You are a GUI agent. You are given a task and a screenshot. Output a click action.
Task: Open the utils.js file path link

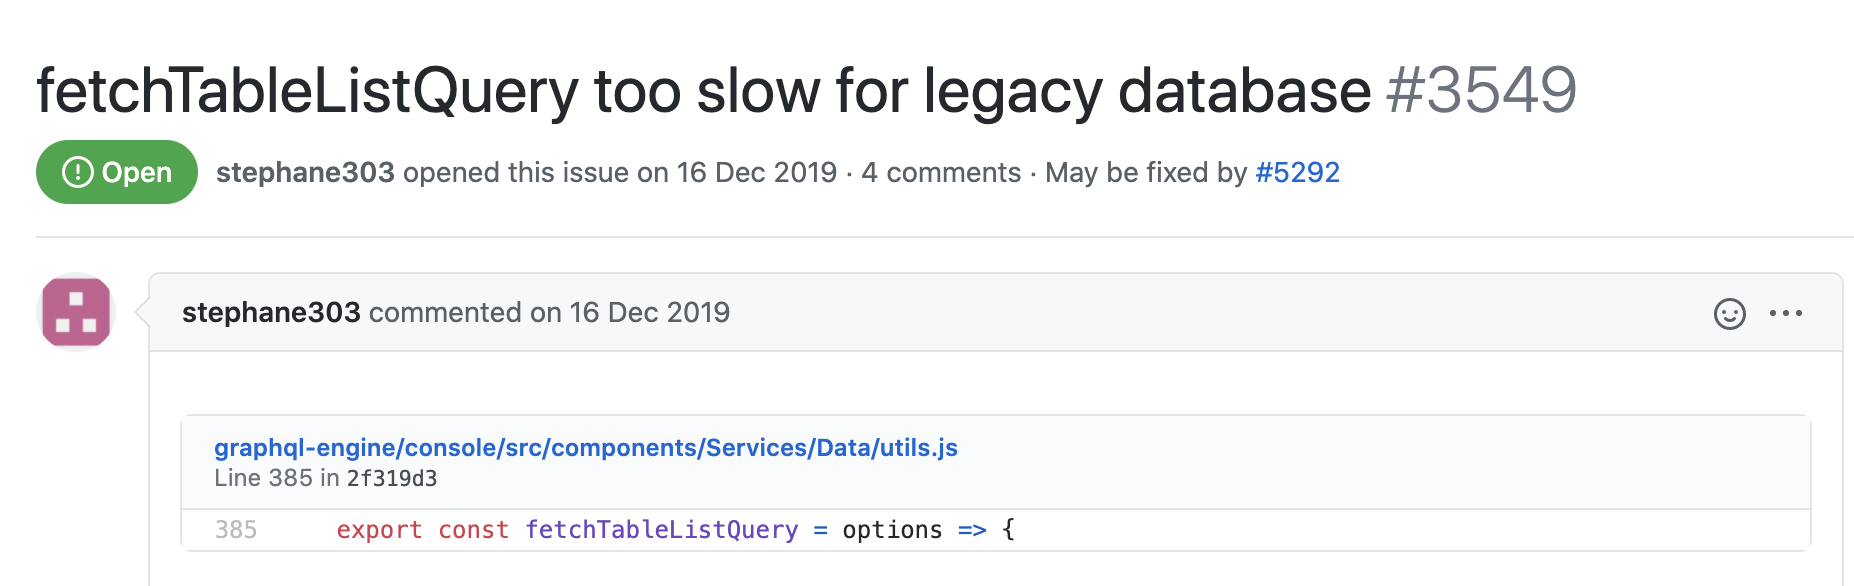pos(585,447)
